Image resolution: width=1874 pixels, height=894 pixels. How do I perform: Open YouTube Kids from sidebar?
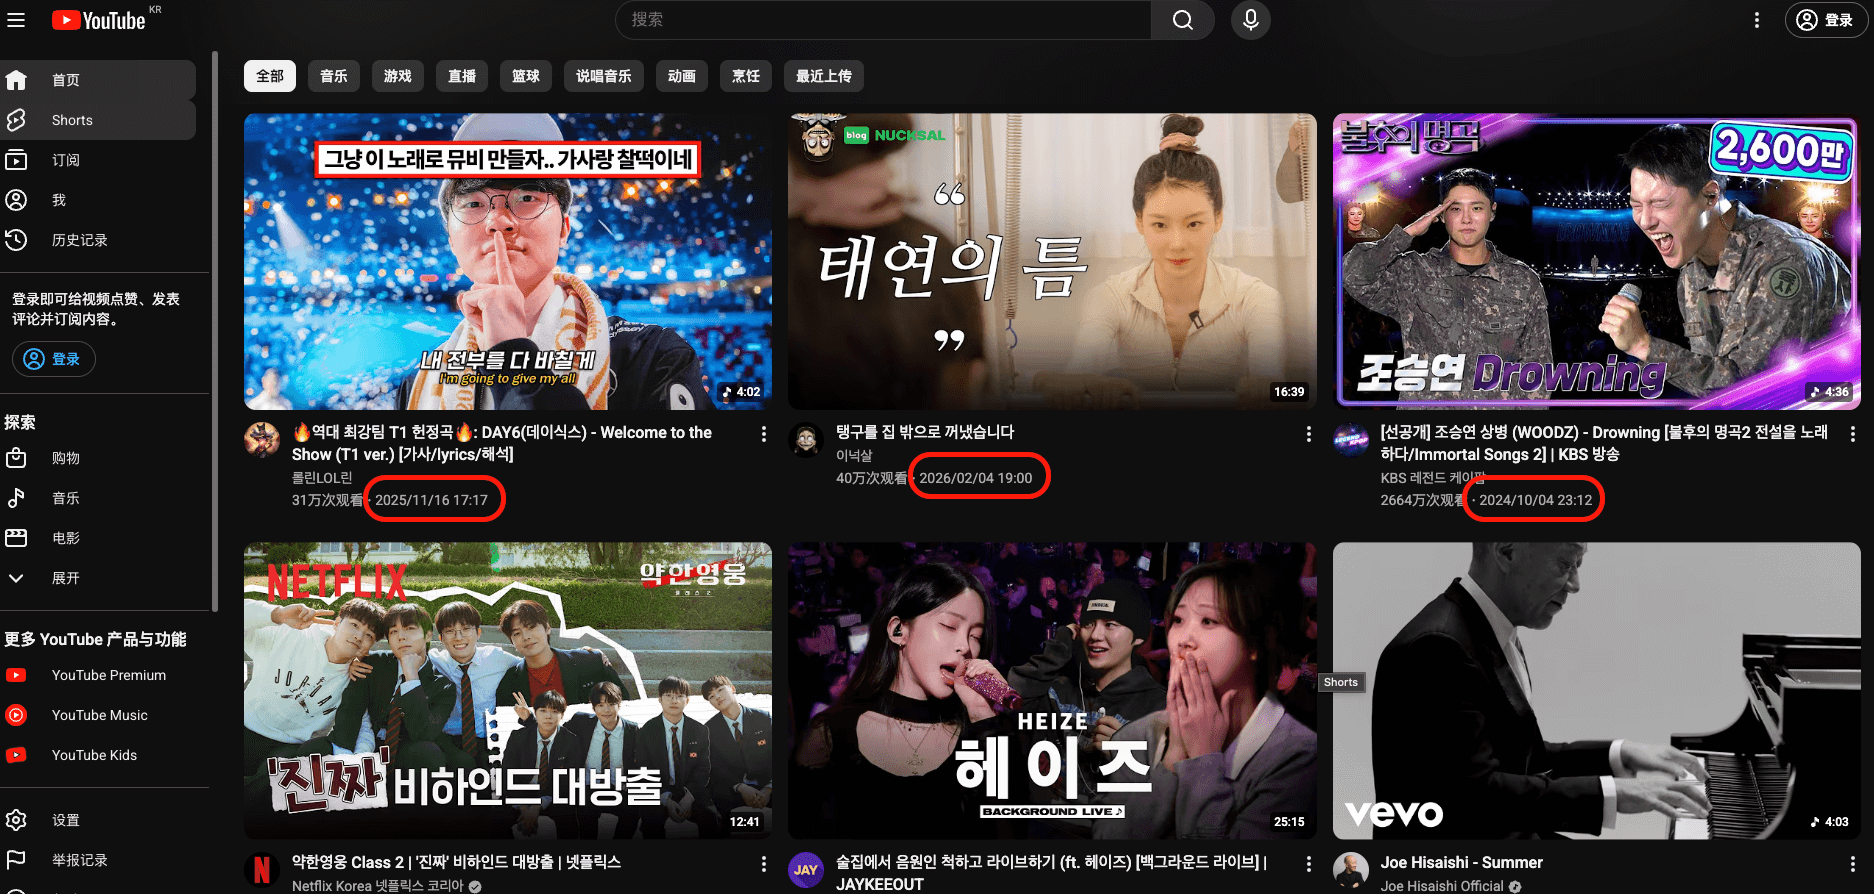coord(94,755)
